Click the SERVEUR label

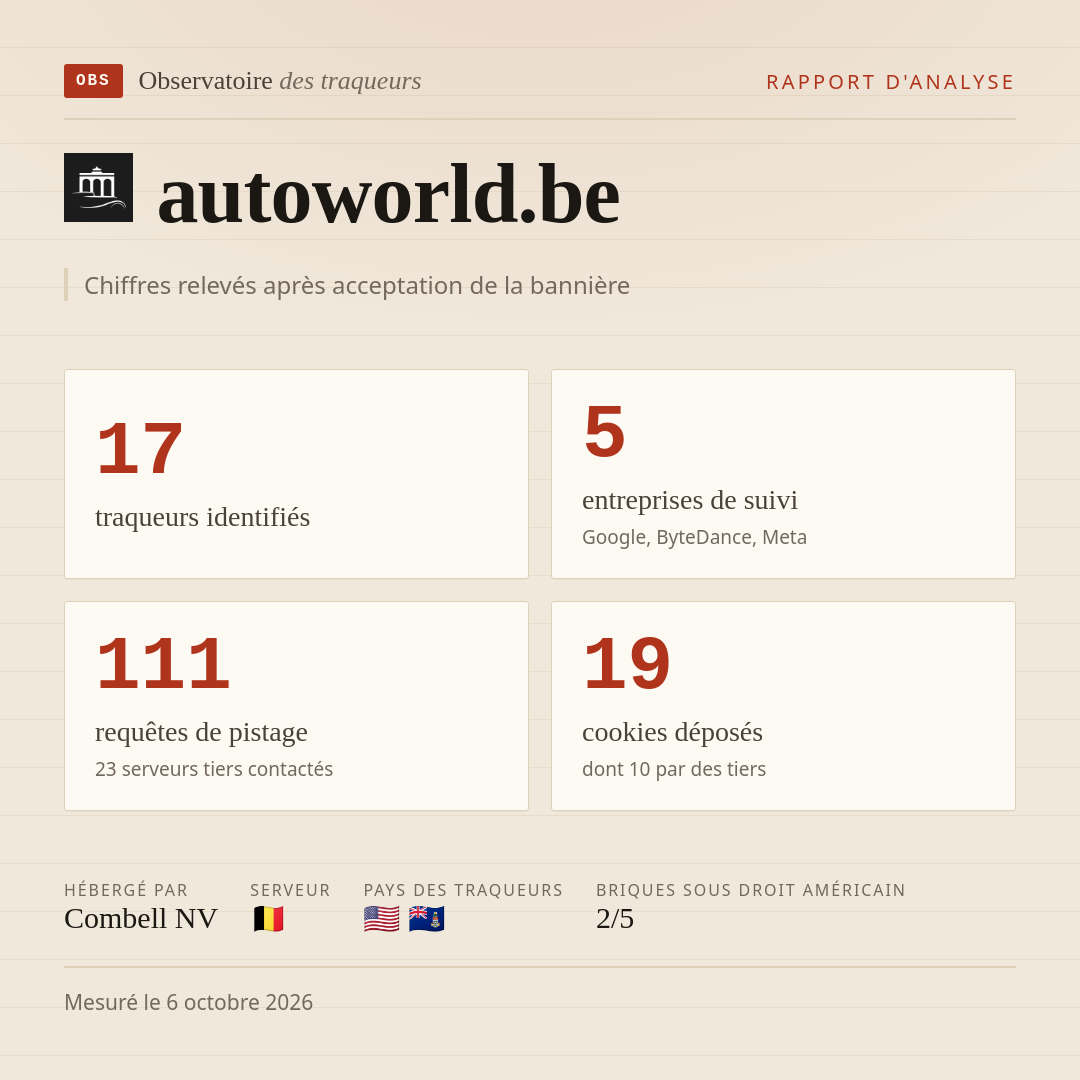290,890
